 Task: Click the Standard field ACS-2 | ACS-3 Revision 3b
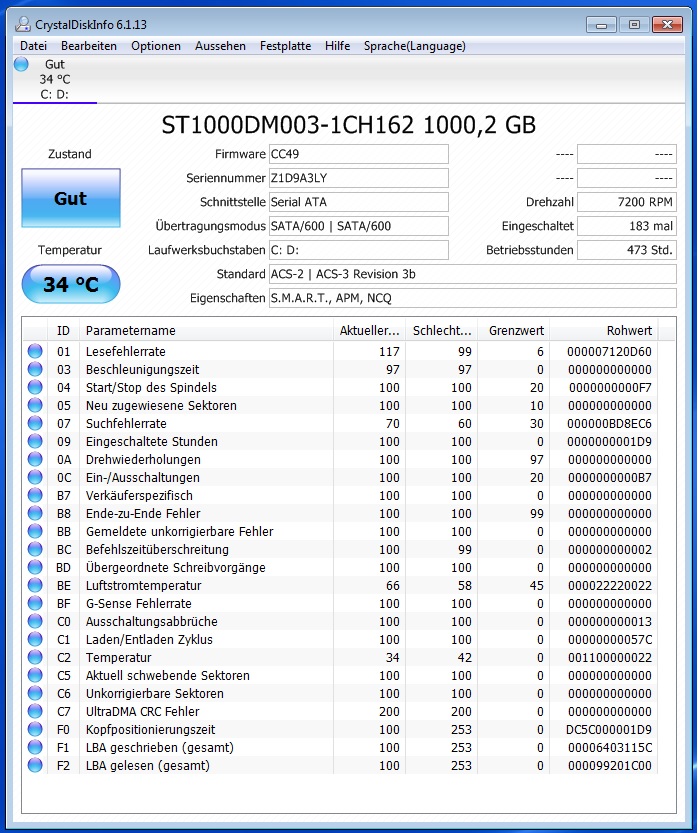click(x=473, y=274)
